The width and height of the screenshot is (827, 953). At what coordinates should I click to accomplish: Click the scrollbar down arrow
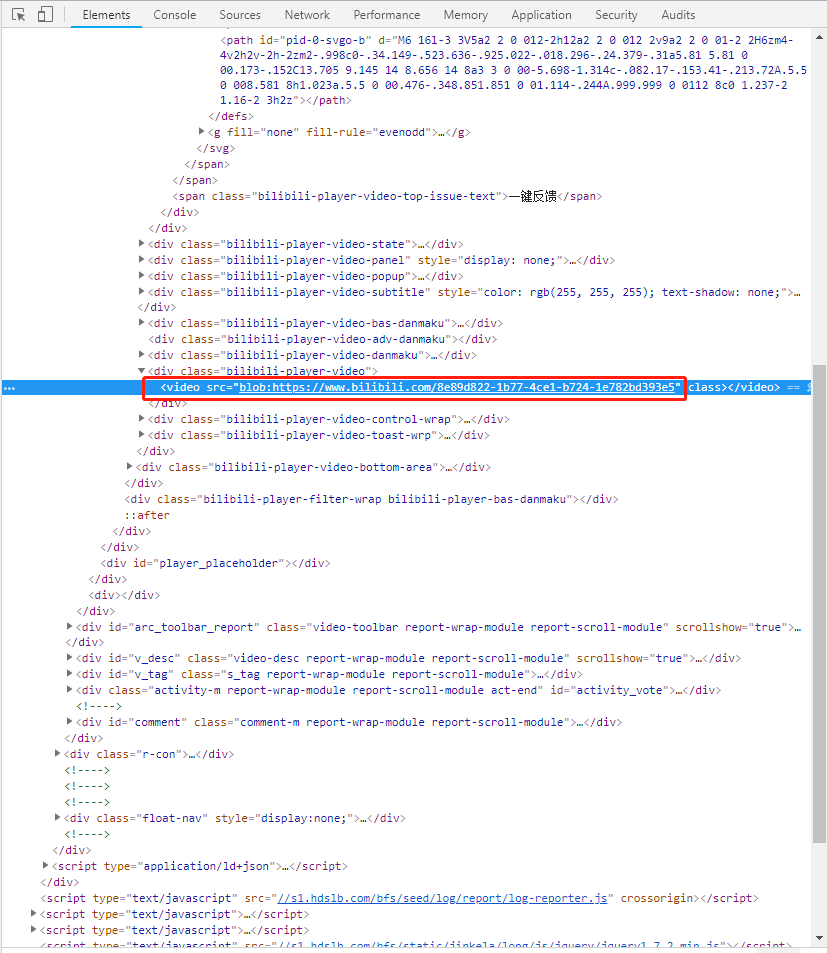click(x=819, y=938)
